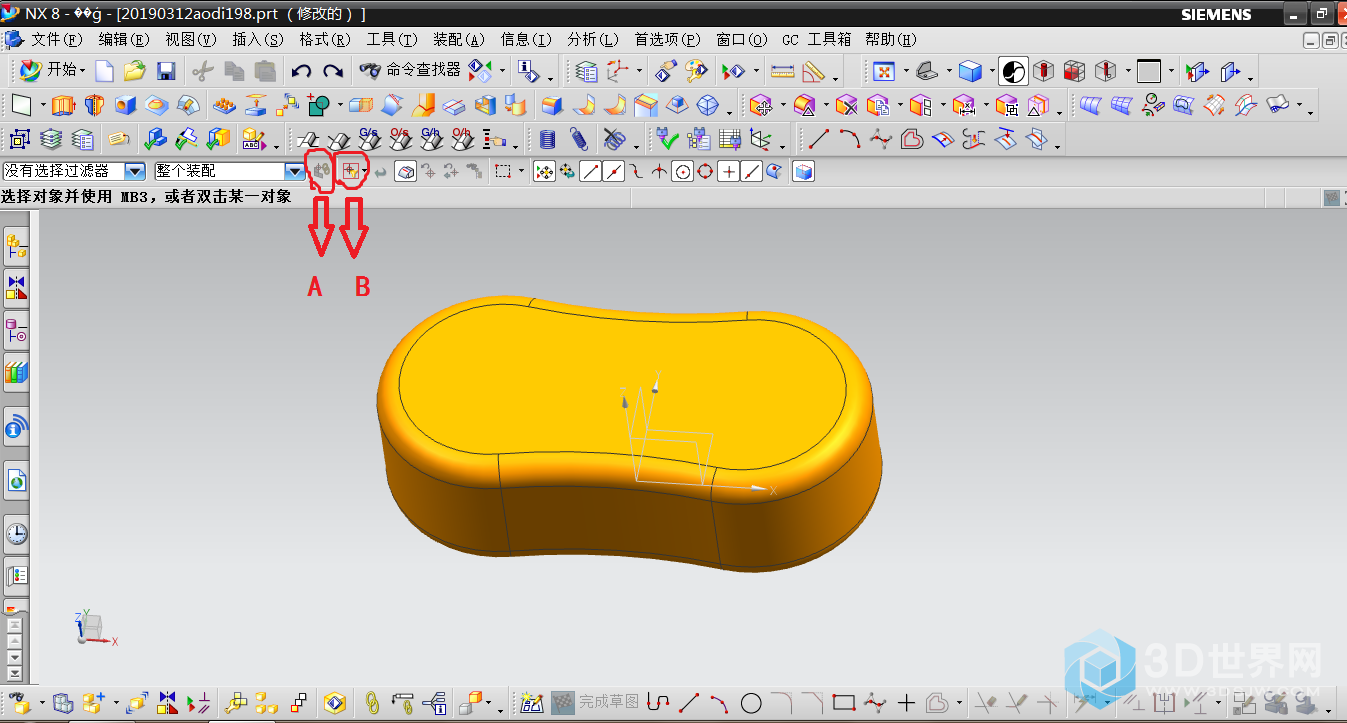The image size is (1347, 723).
Task: Redo the last undone action
Action: click(333, 71)
